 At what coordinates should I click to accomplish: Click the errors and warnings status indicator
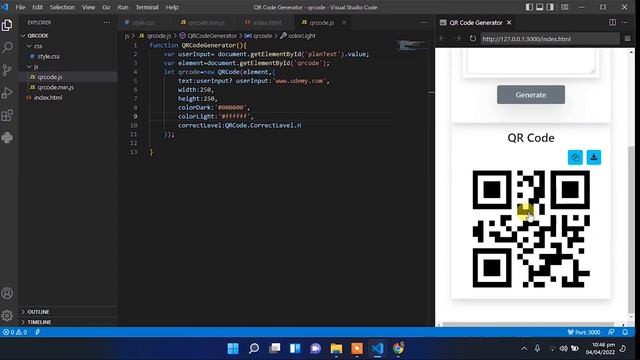[15, 332]
